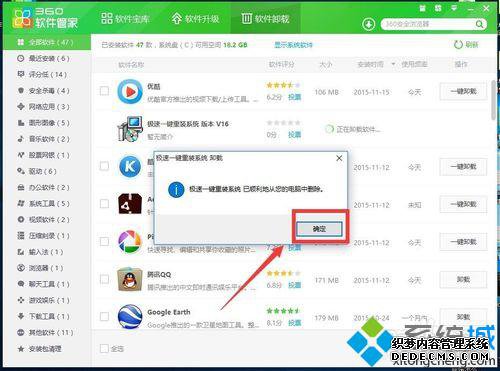Click the Youku play-button app icon
The height and width of the screenshot is (371, 500).
[130, 91]
